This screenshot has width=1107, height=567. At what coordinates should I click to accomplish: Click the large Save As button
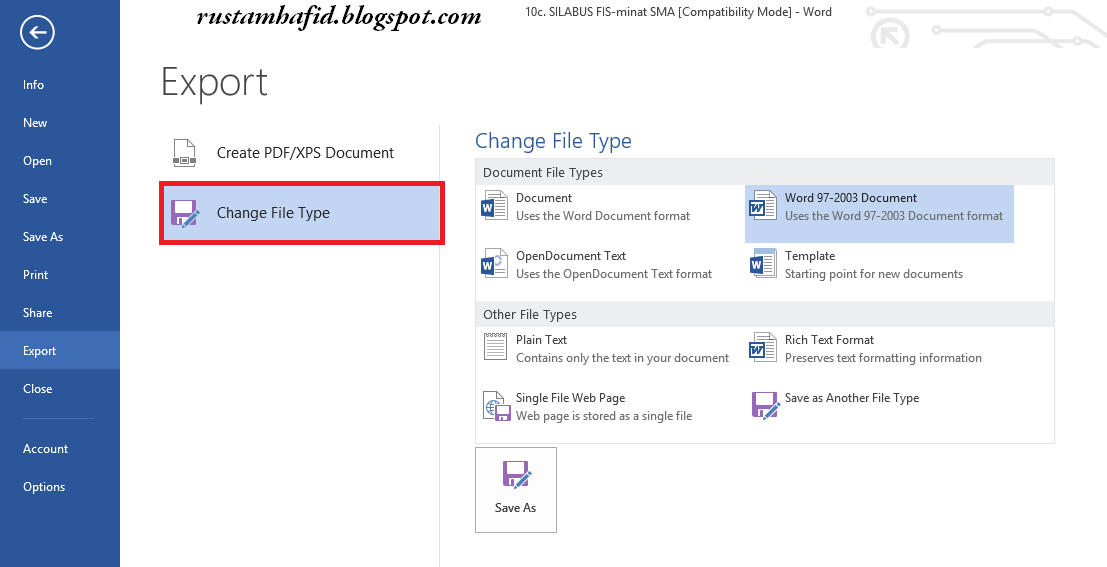click(x=516, y=489)
